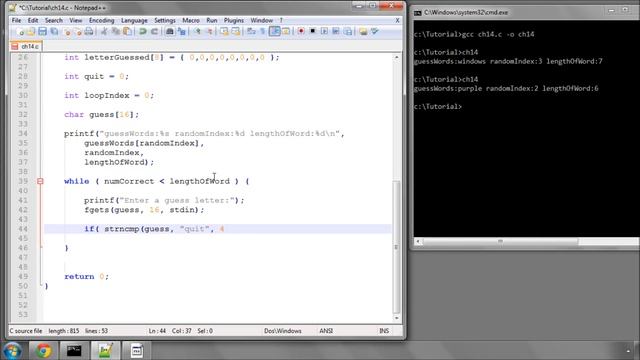The image size is (640, 360).
Task: Open the ? help menu
Action: (x=281, y=20)
